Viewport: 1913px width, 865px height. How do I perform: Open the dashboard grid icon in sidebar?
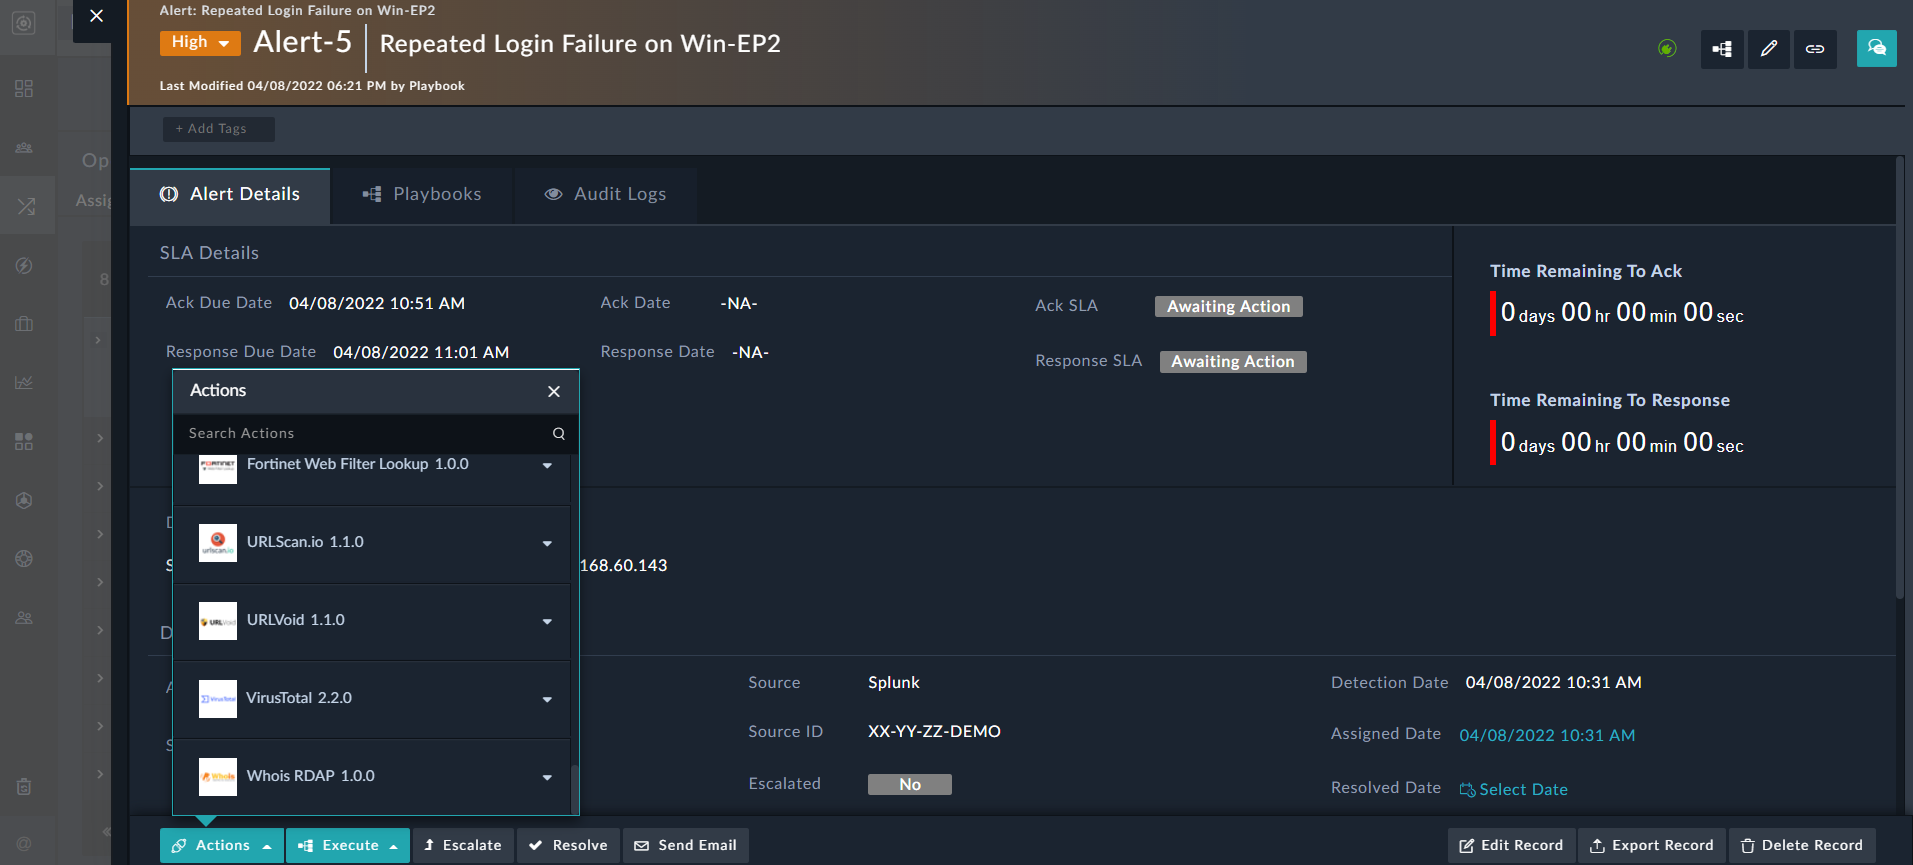[25, 88]
